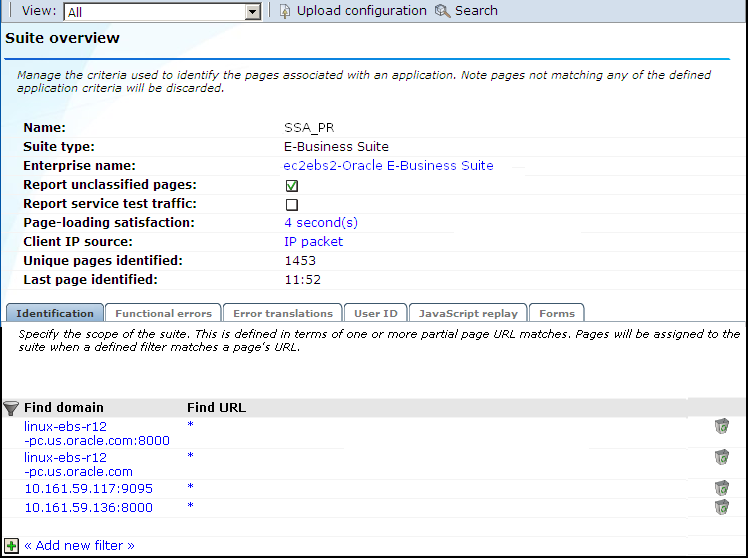The height and width of the screenshot is (558, 748).
Task: Click the ec2ebs2-Oracle E-Business Suite link
Action: tap(388, 166)
